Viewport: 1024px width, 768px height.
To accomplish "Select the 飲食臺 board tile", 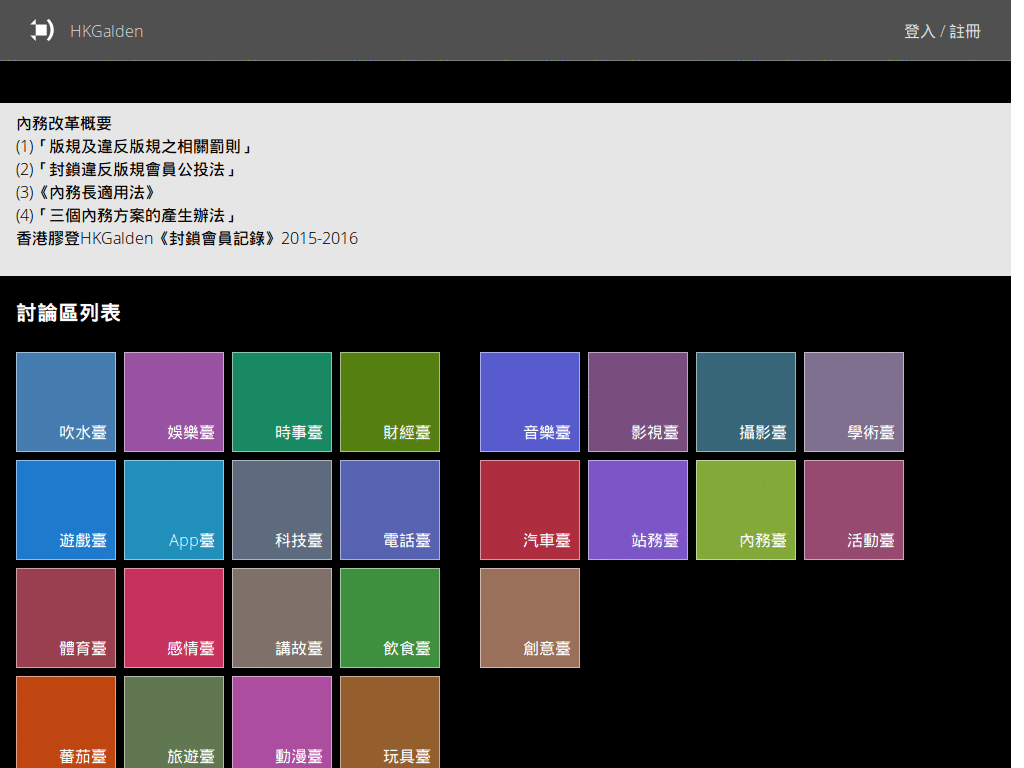I will click(x=390, y=618).
